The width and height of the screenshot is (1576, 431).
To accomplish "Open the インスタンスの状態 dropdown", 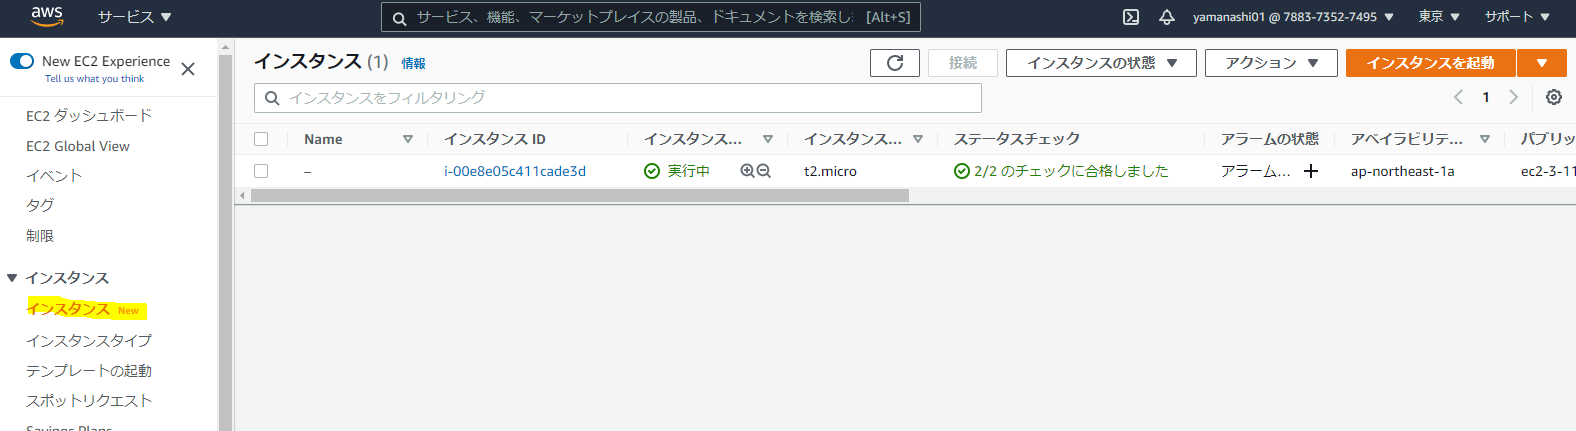I will pyautogui.click(x=1101, y=63).
